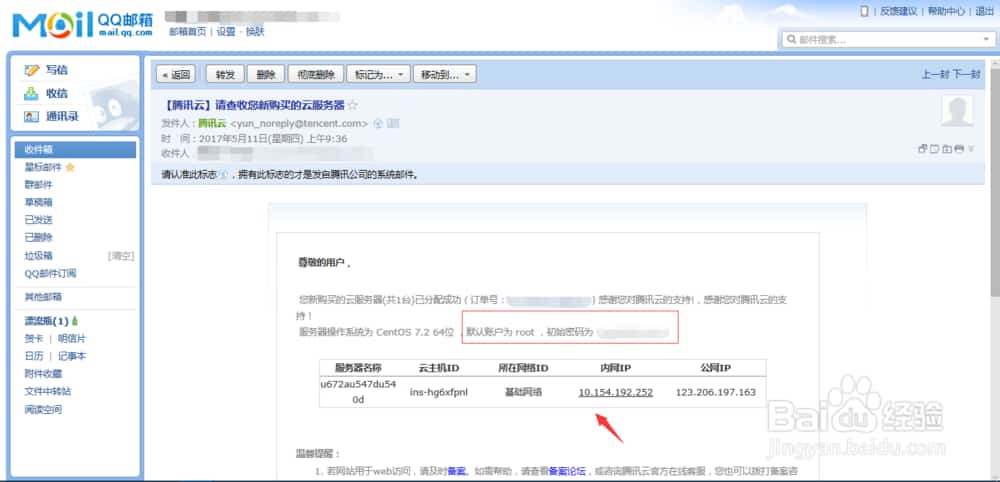Click the 退出 logout link
Image resolution: width=1000 pixels, height=482 pixels.
pyautogui.click(x=984, y=11)
